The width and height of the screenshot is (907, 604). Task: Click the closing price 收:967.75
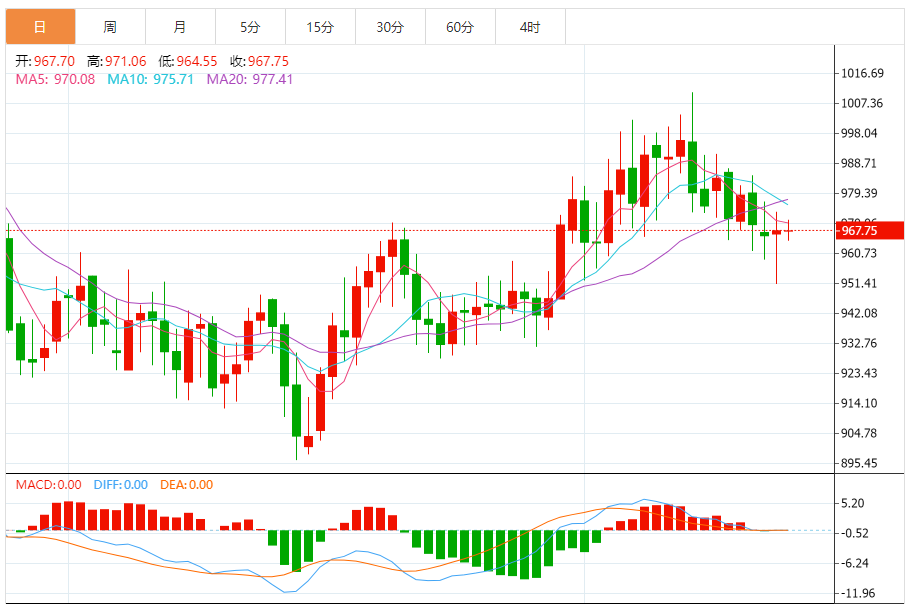[260, 61]
